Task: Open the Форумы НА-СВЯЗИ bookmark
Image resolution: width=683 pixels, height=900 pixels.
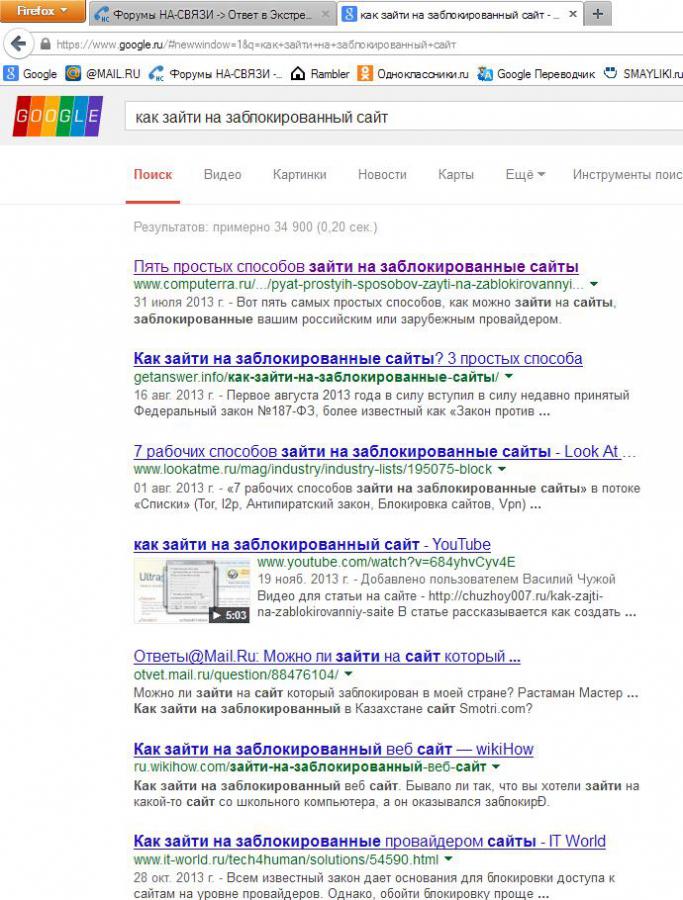Action: 215,73
